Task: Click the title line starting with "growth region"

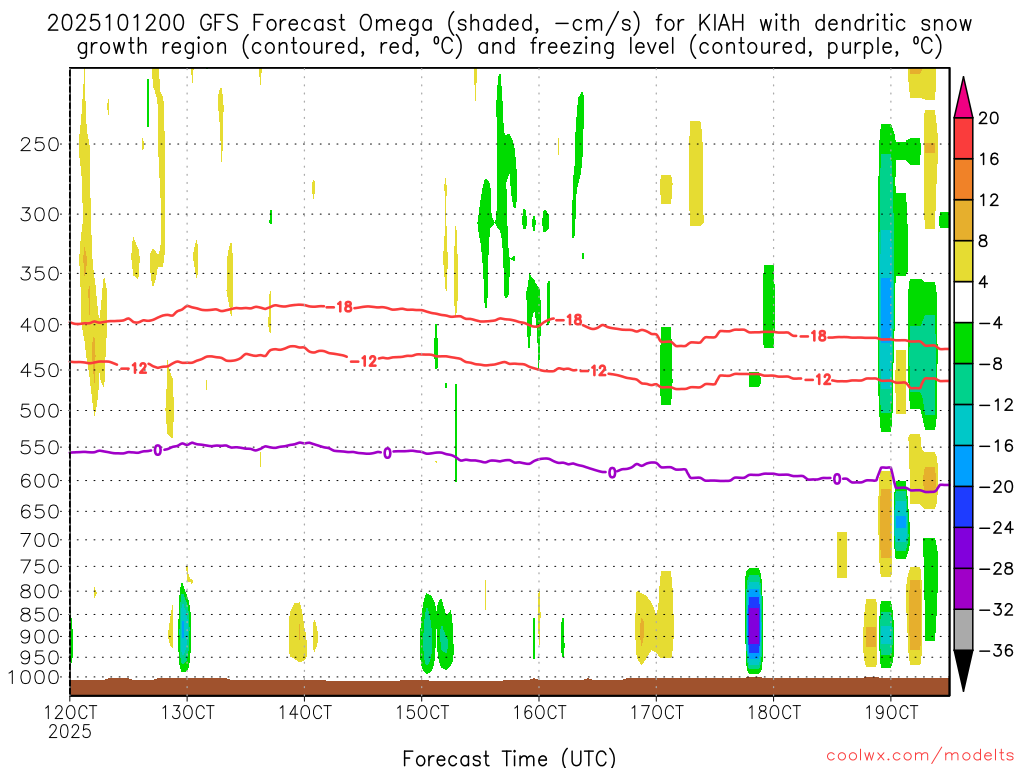Action: [x=509, y=47]
